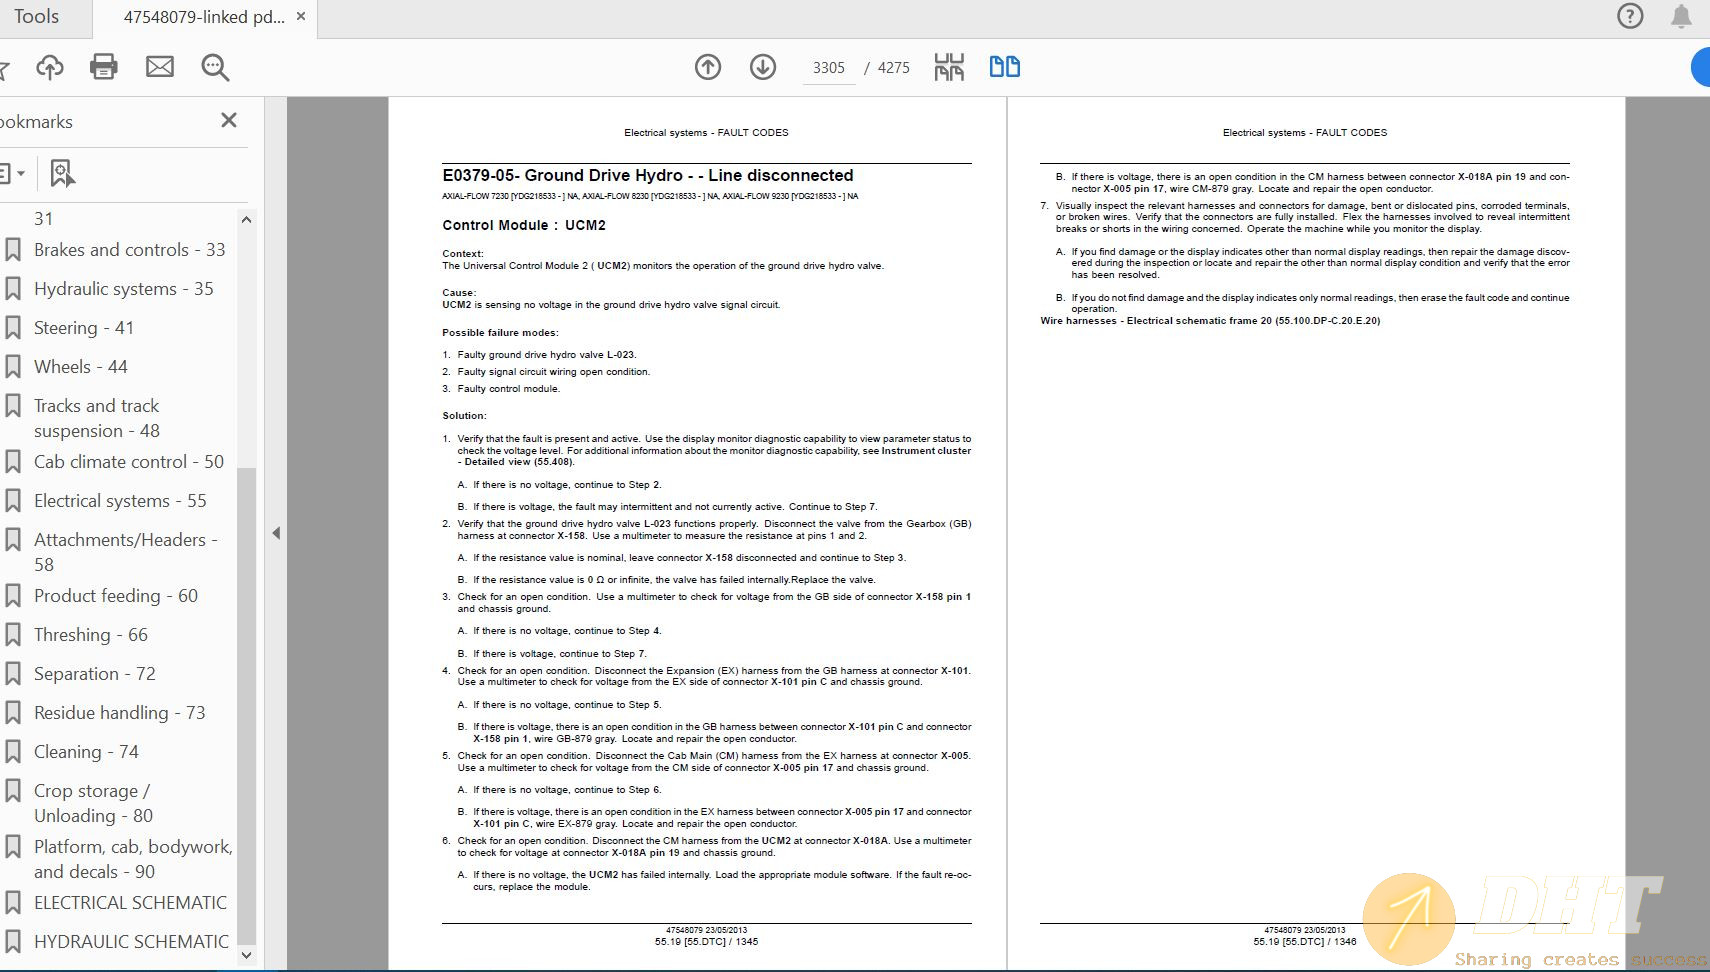Open bookmark ELECTRICAL SCHEMATIC
The height and width of the screenshot is (972, 1710).
coord(131,903)
